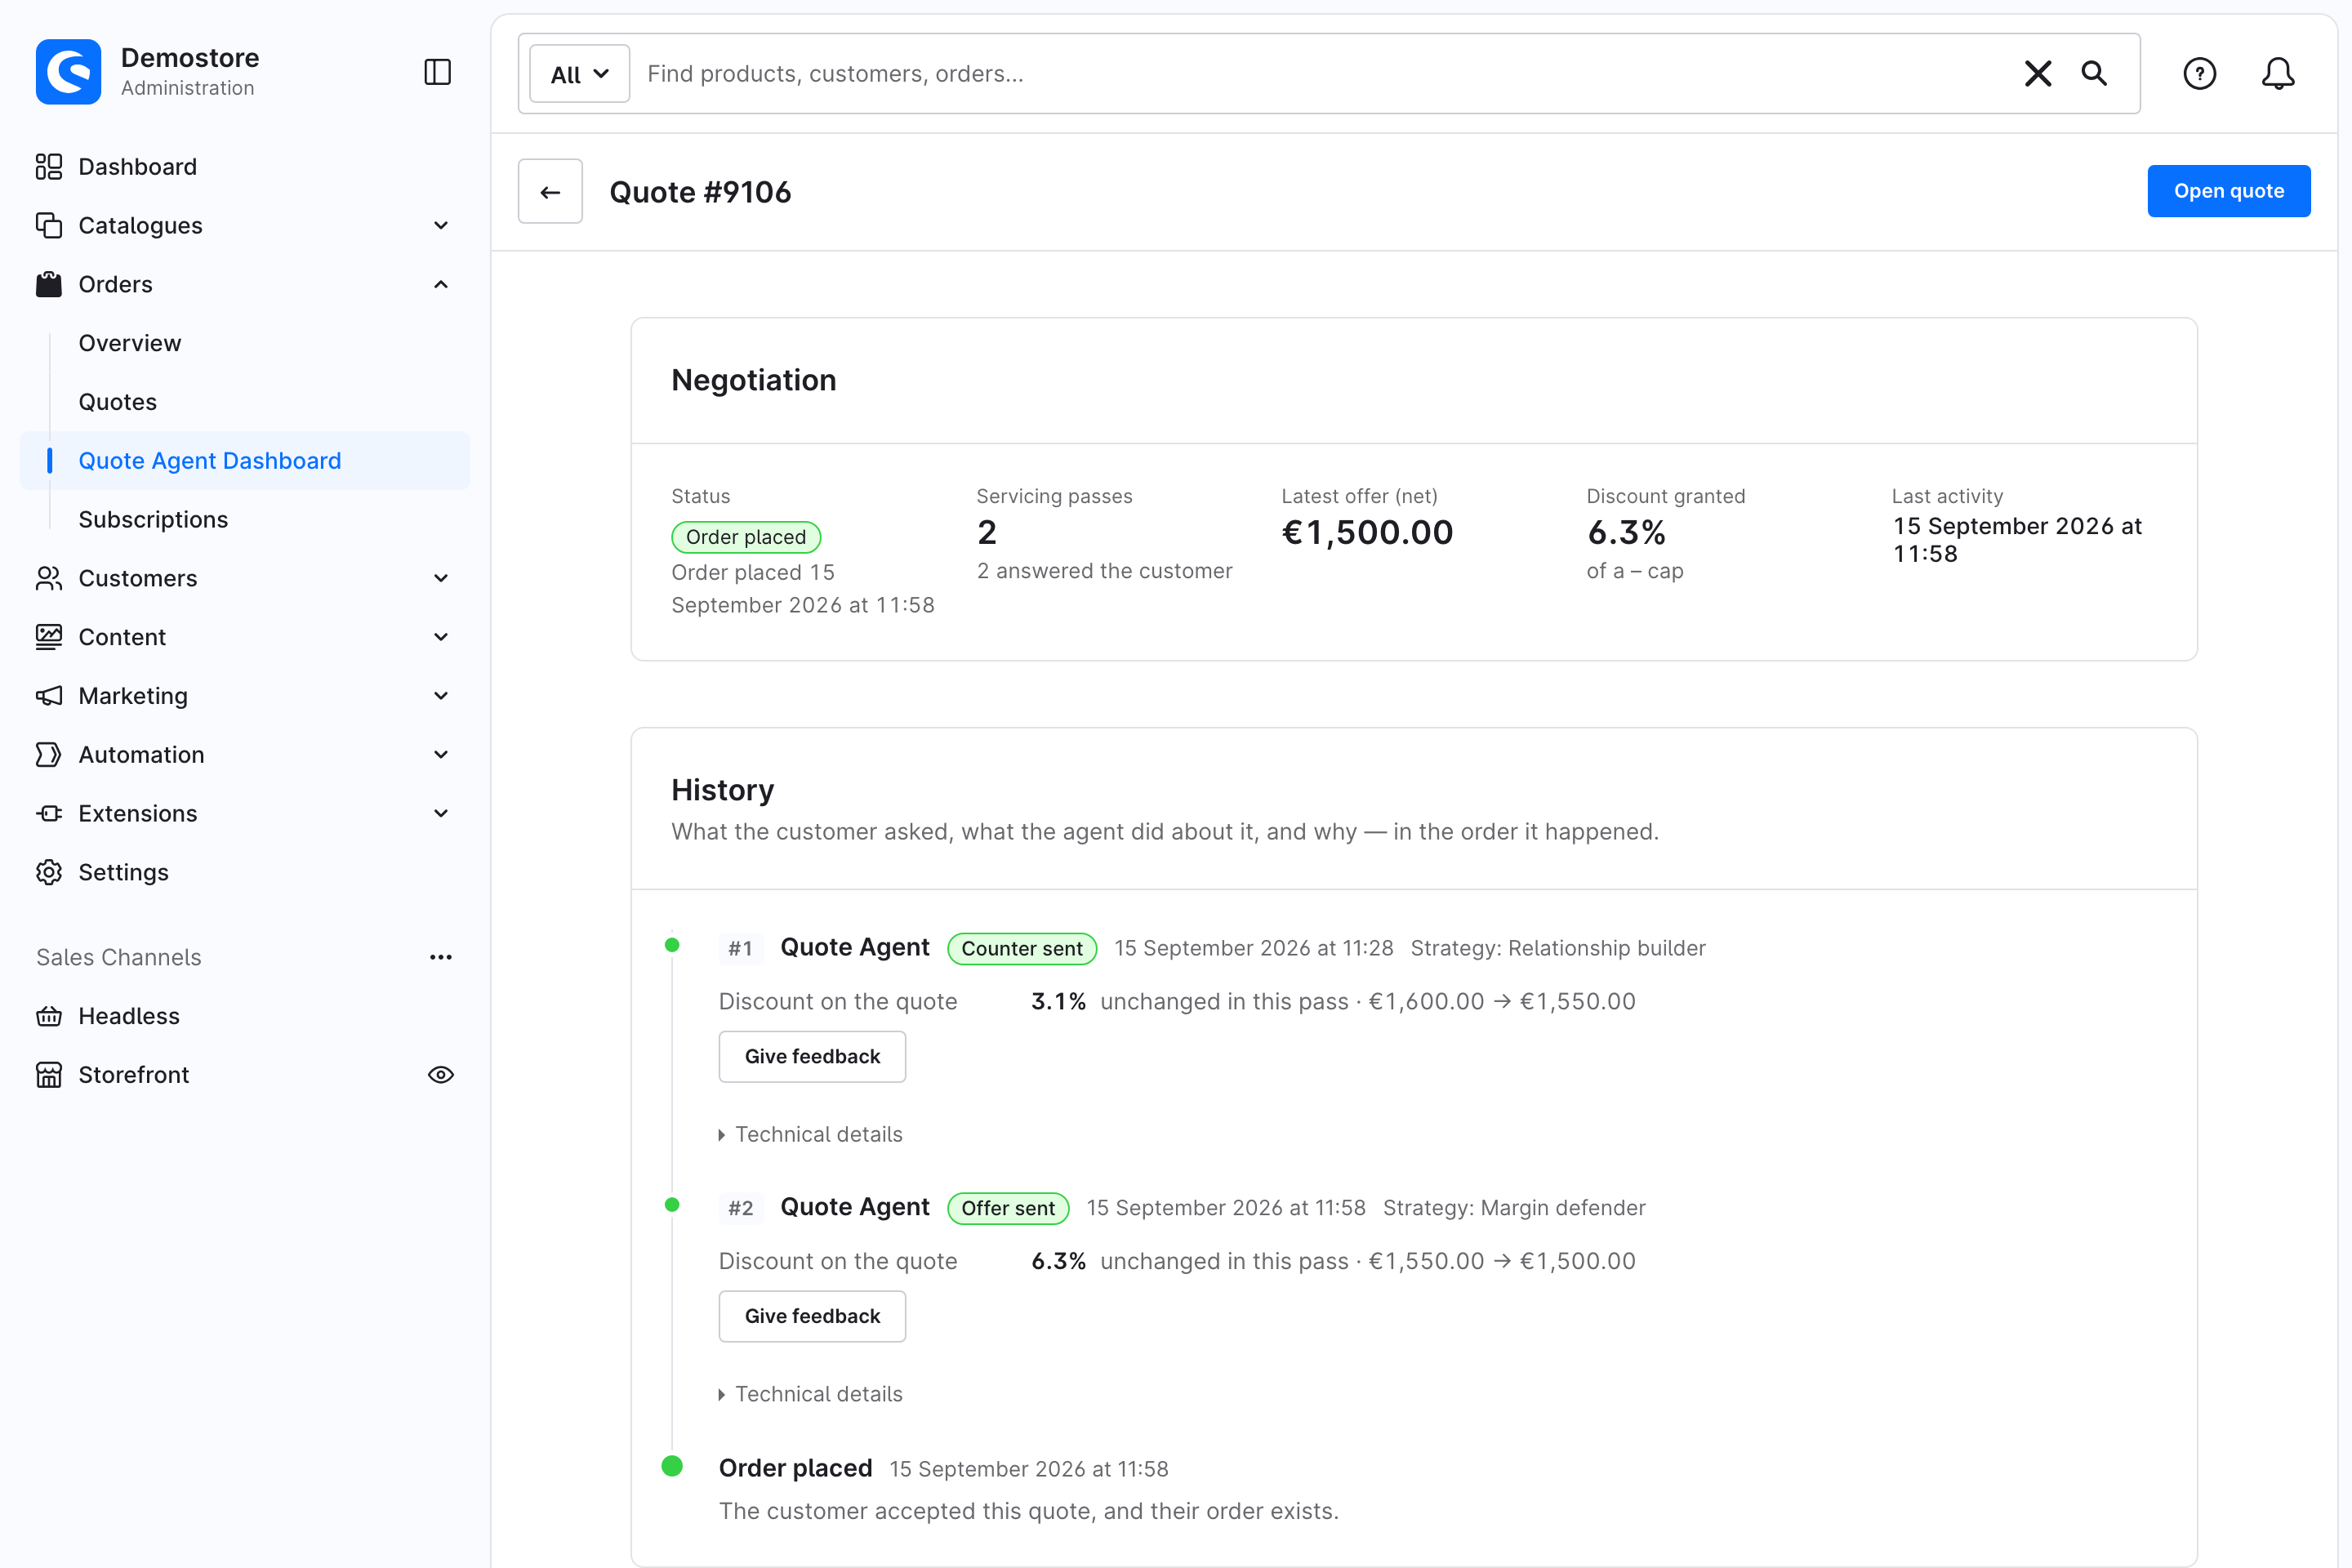Viewport: 2352px width, 1568px height.
Task: Go back with the arrow button
Action: tap(550, 191)
